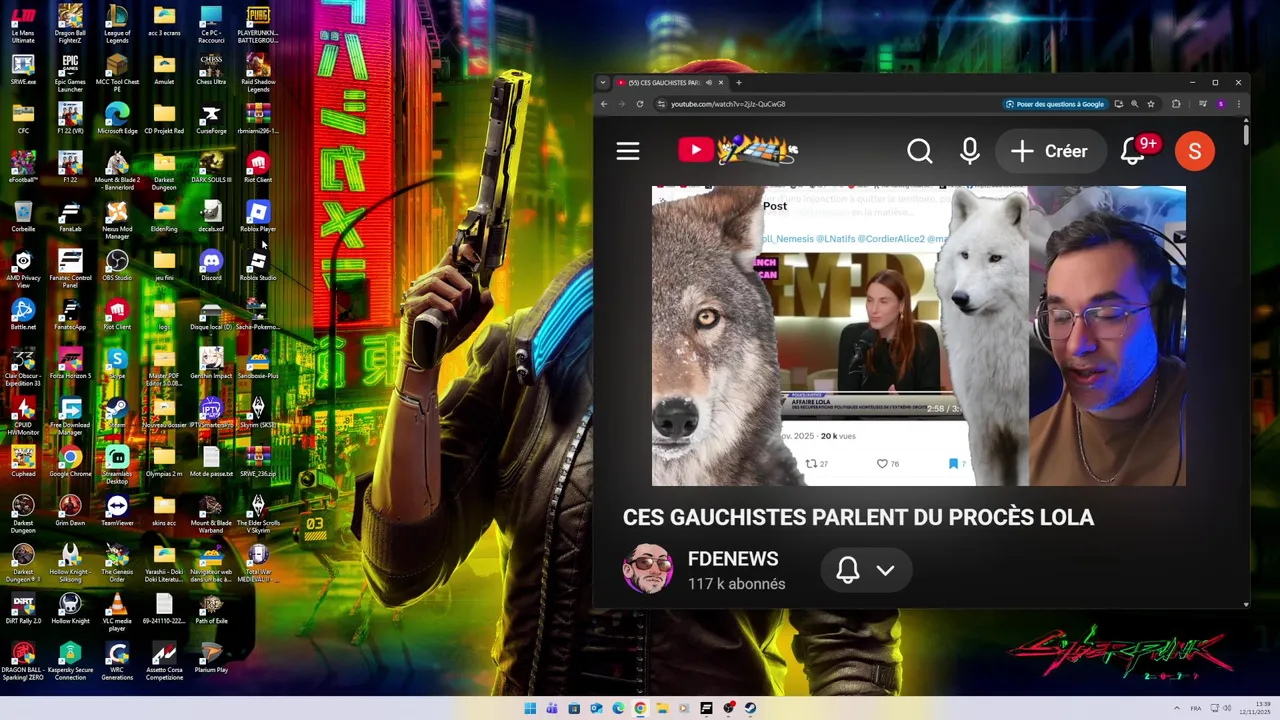The width and height of the screenshot is (1280, 720).
Task: Open Chrome's three-dot menu
Action: [x=1238, y=104]
